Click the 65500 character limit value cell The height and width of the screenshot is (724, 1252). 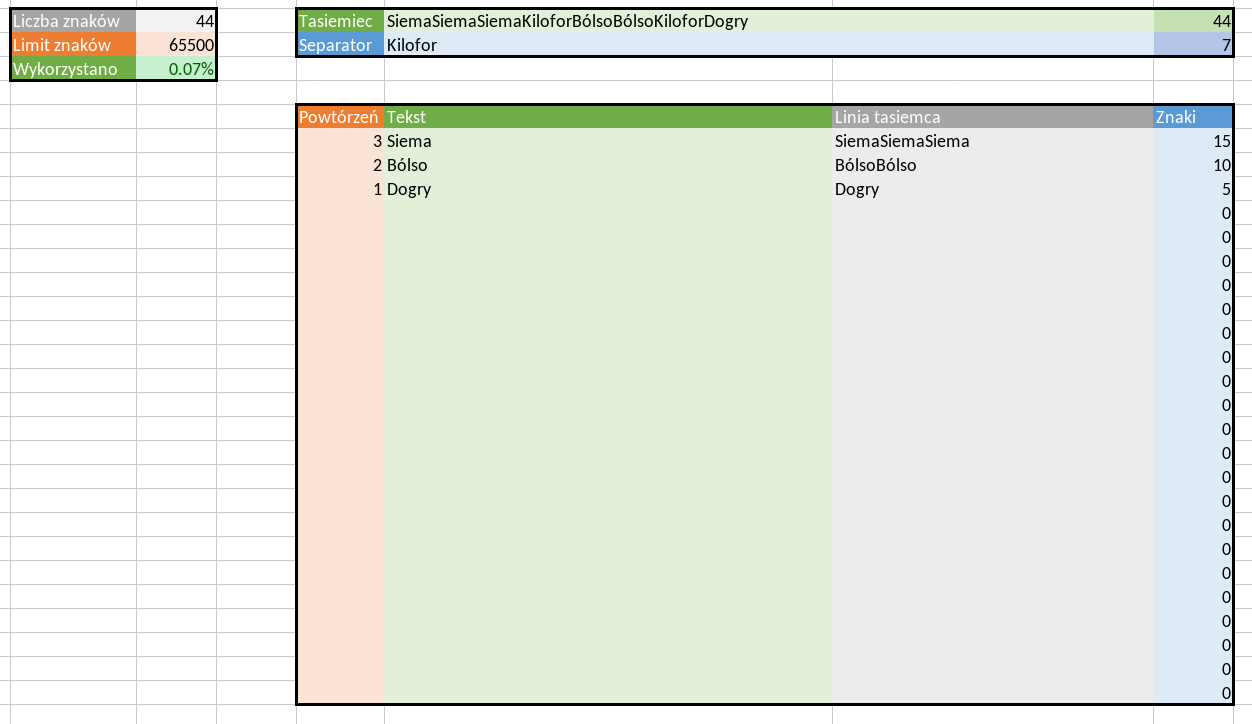[x=176, y=45]
